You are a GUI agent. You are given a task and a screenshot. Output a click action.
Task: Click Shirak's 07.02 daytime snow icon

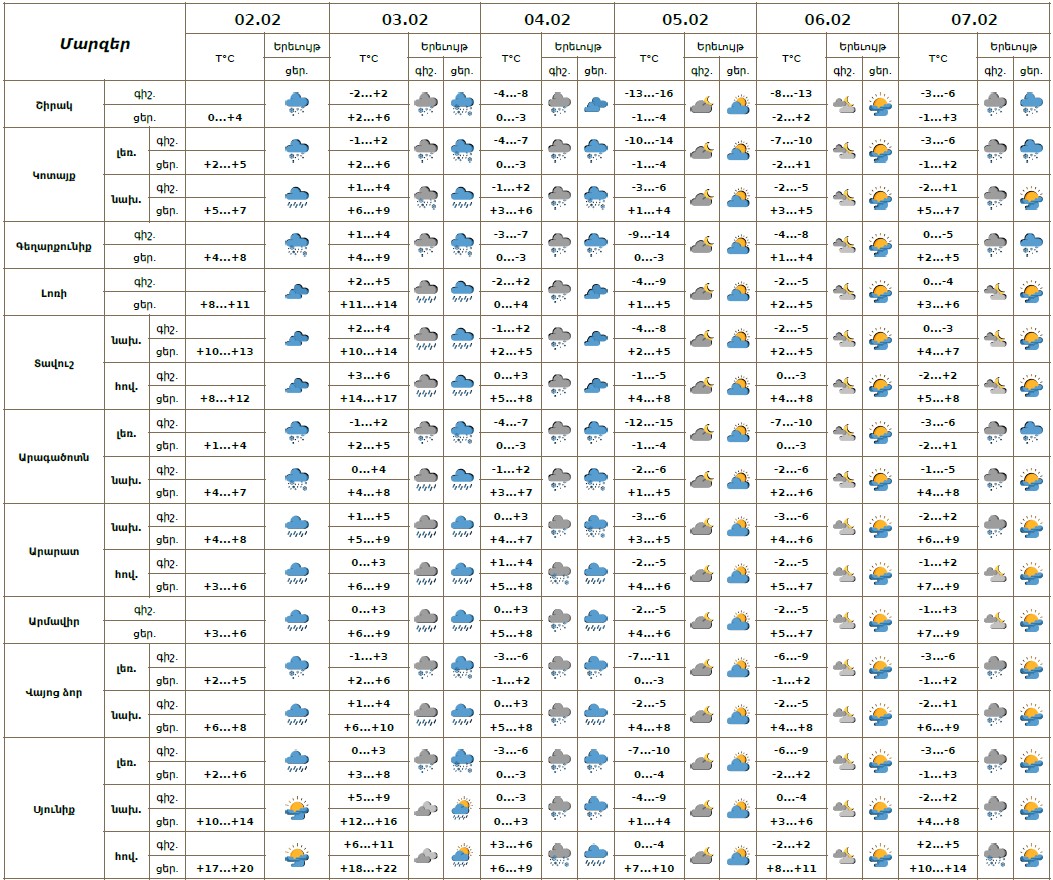point(1030,103)
